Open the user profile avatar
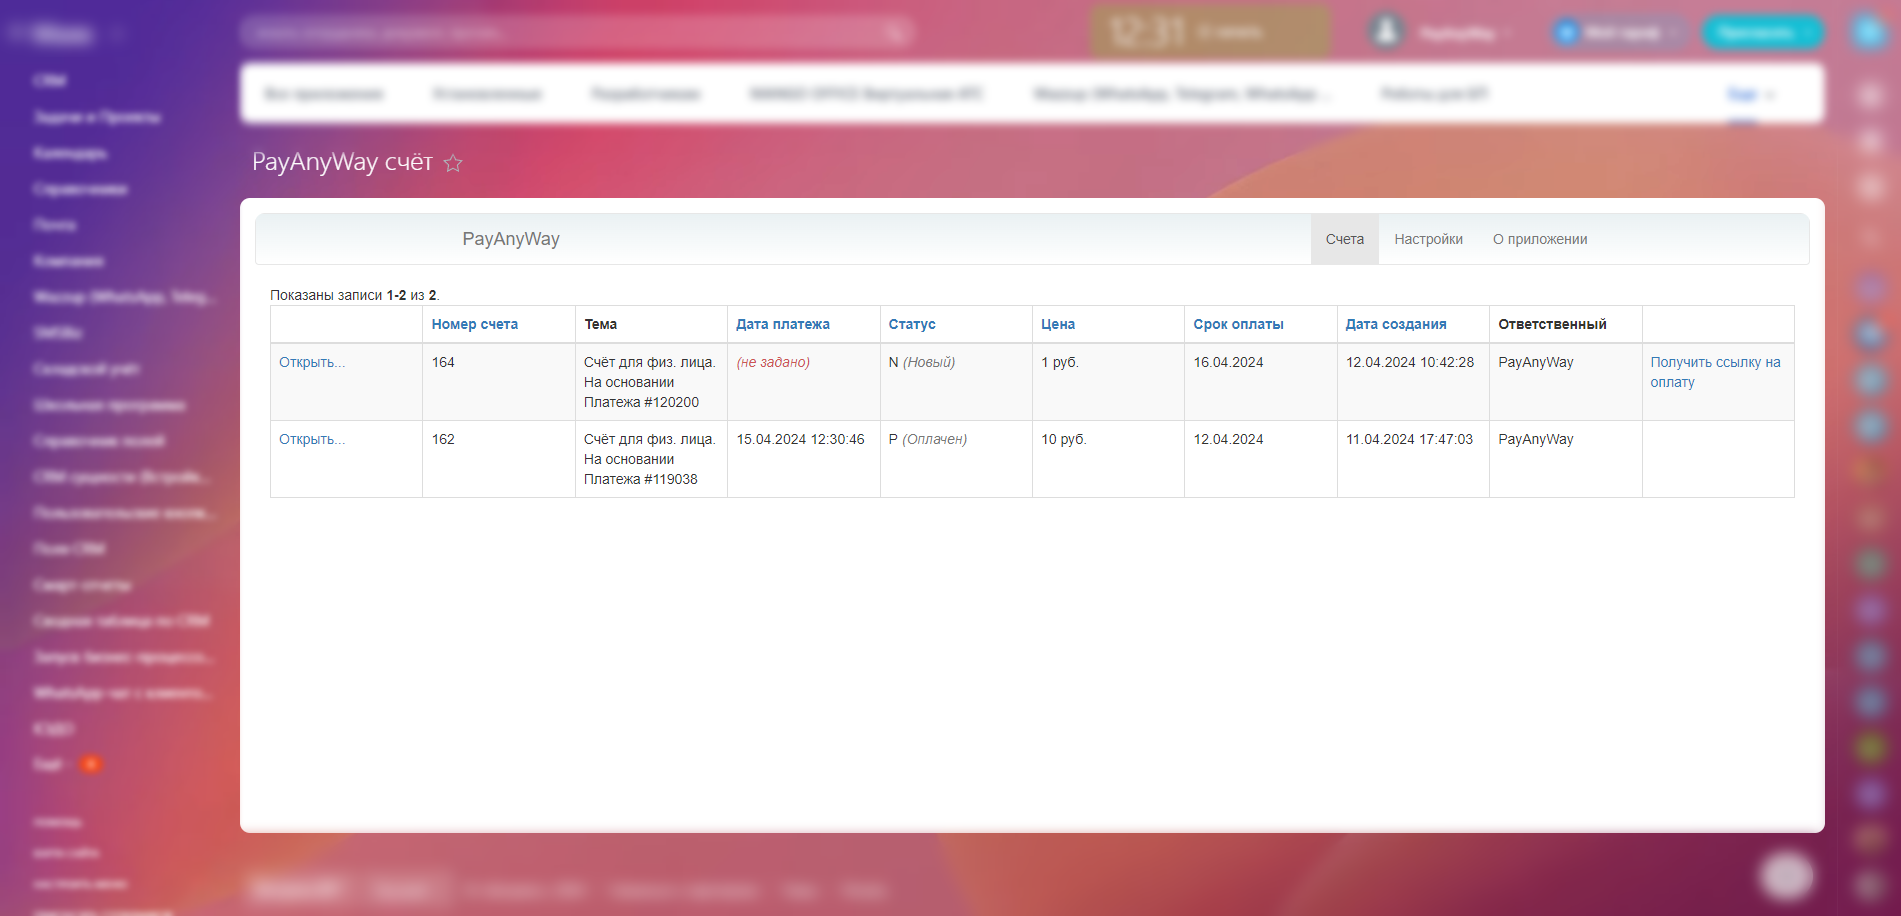1901x916 pixels. [x=1386, y=32]
